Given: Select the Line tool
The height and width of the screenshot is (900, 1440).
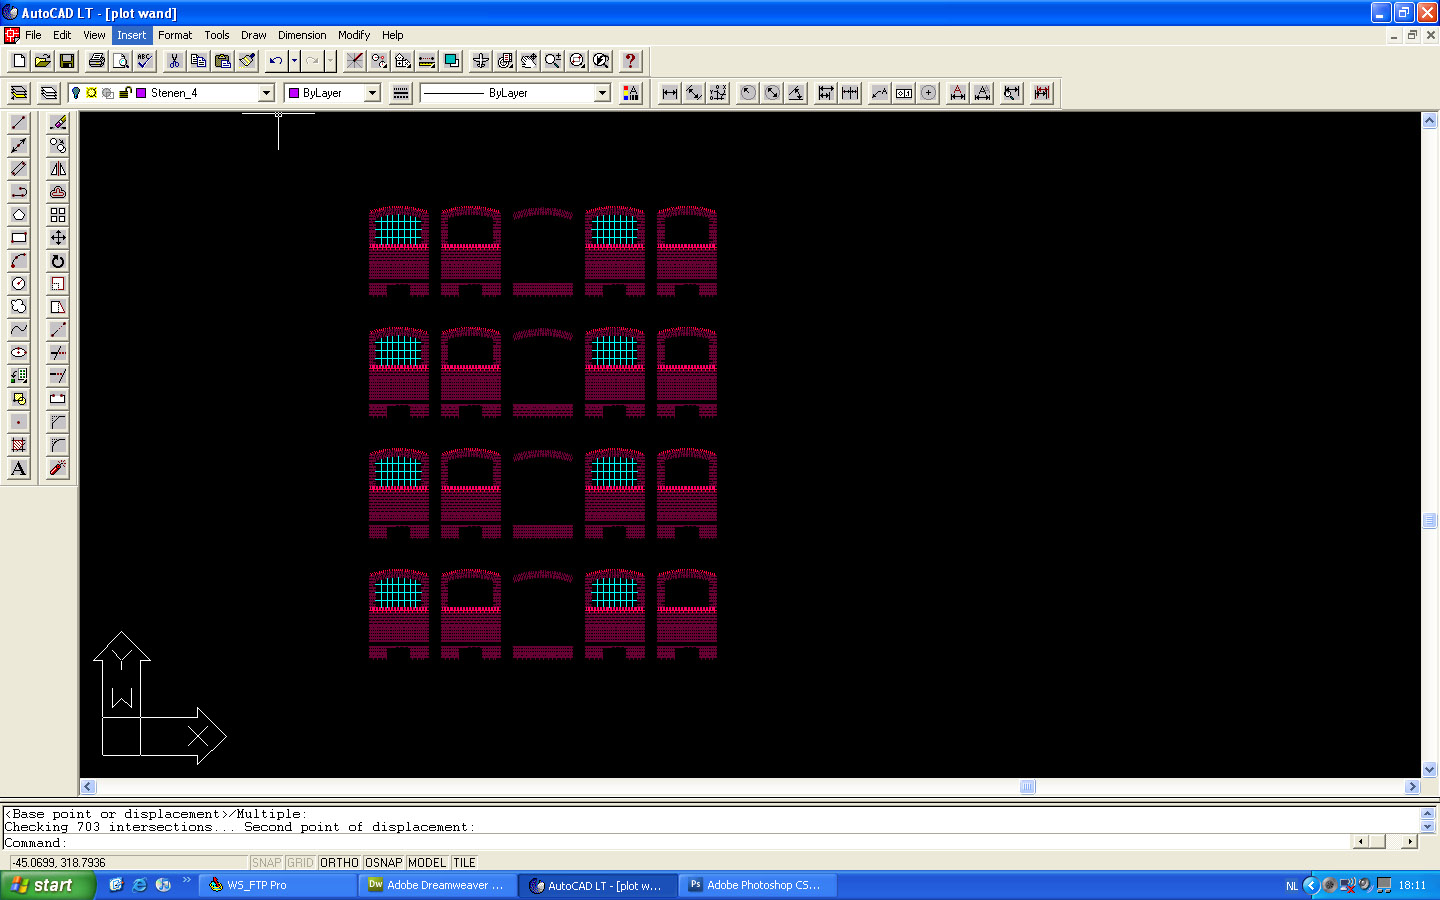Looking at the screenshot, I should click(x=17, y=121).
